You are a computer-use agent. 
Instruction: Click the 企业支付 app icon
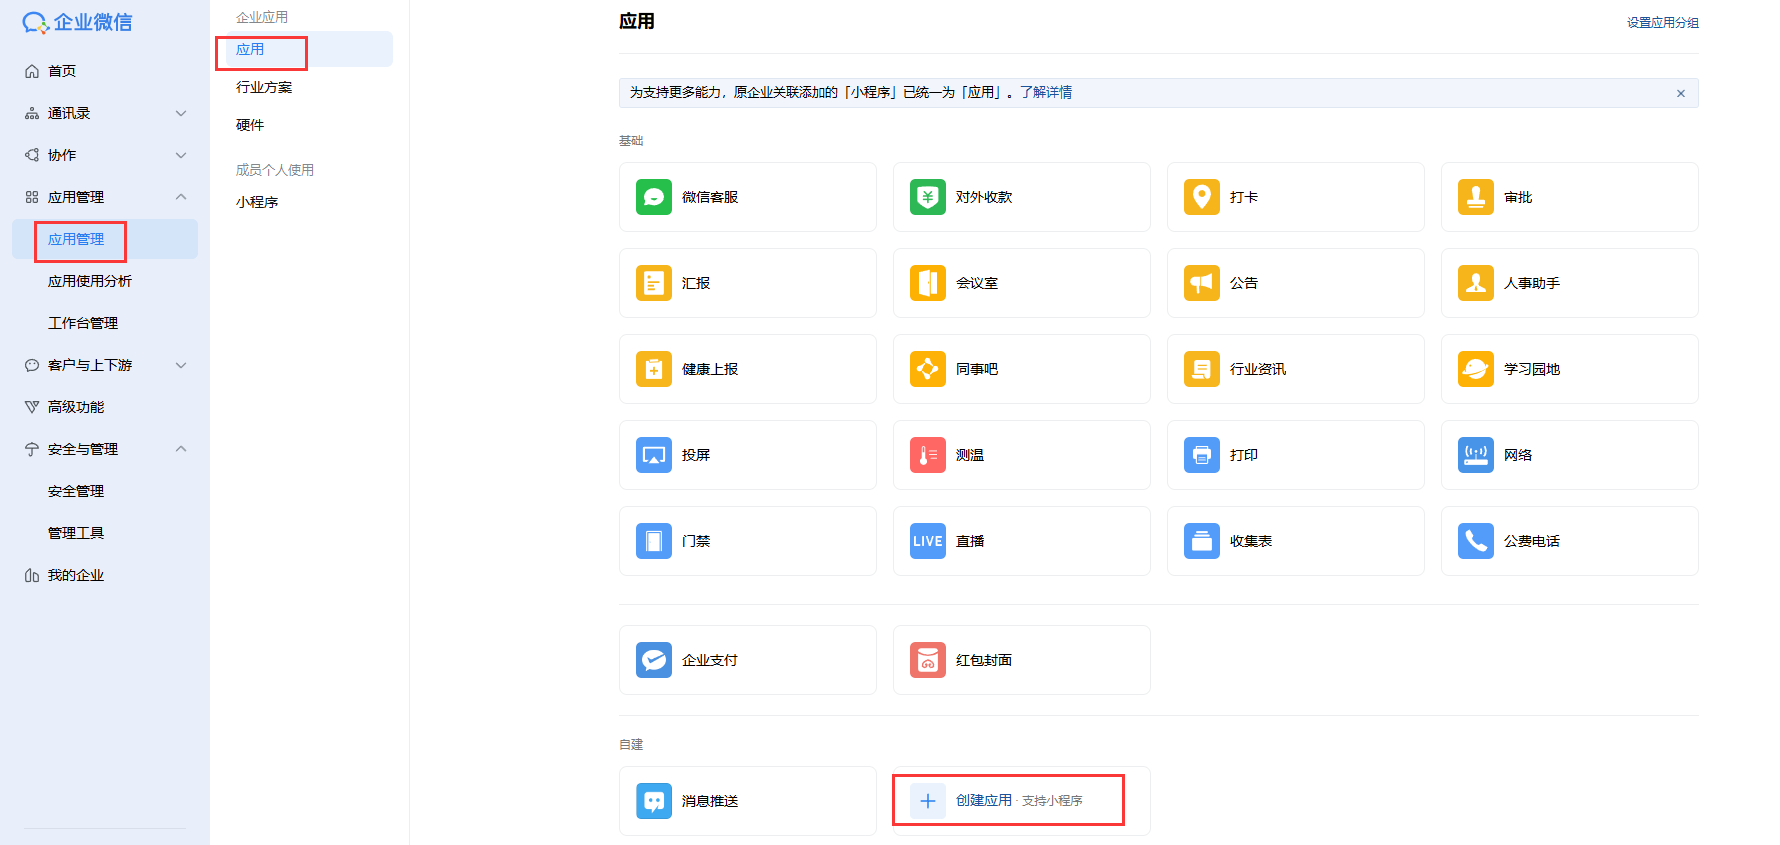coord(654,660)
